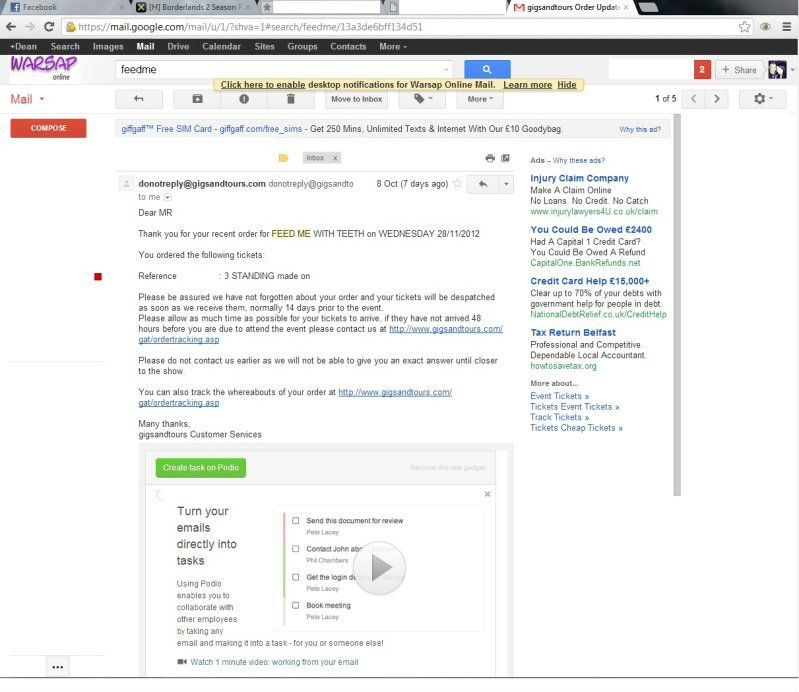
Task: Open notifications count badge 2
Action: [702, 69]
